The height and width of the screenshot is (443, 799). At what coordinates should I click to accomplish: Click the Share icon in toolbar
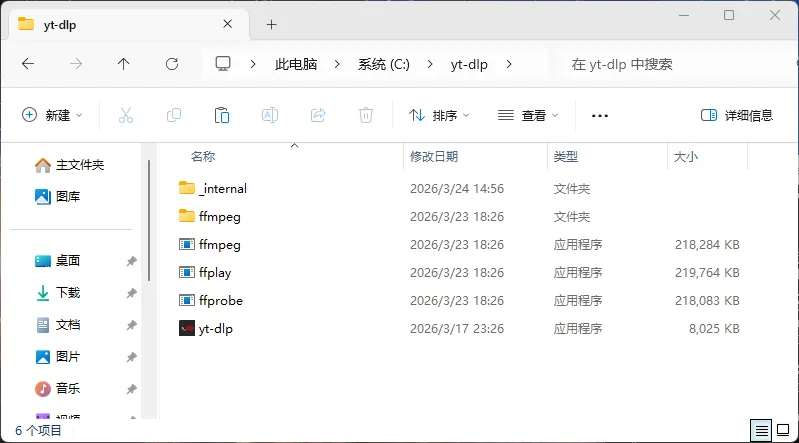click(318, 115)
